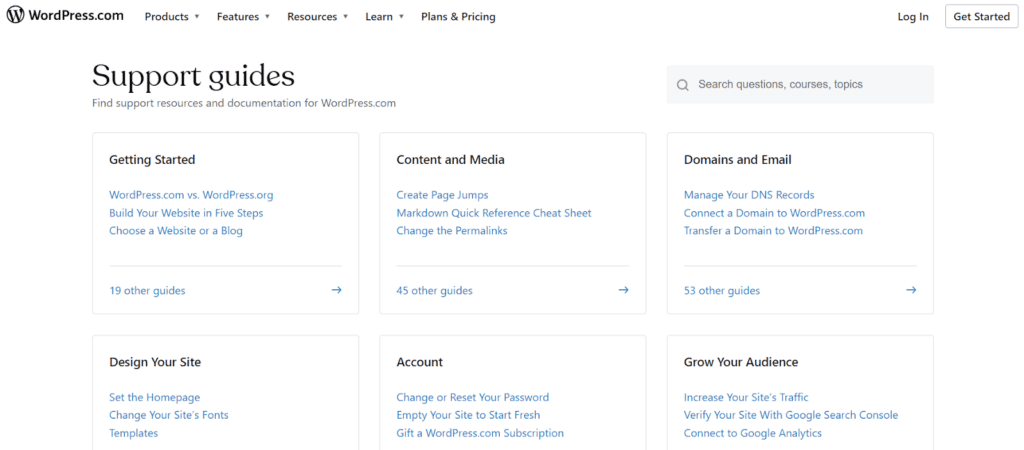Click the arrow in Content and Media card
This screenshot has width=1024, height=450.
coord(624,290)
